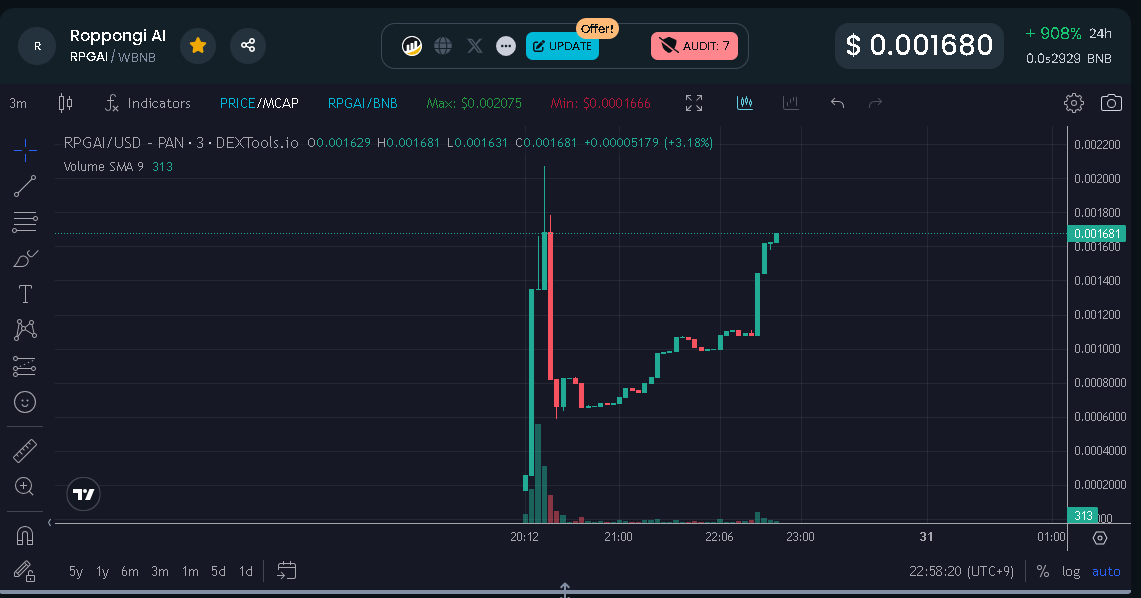Toggle PRICE/MCAP chart mode
Screen dimensions: 1141x598
pyautogui.click(x=259, y=103)
